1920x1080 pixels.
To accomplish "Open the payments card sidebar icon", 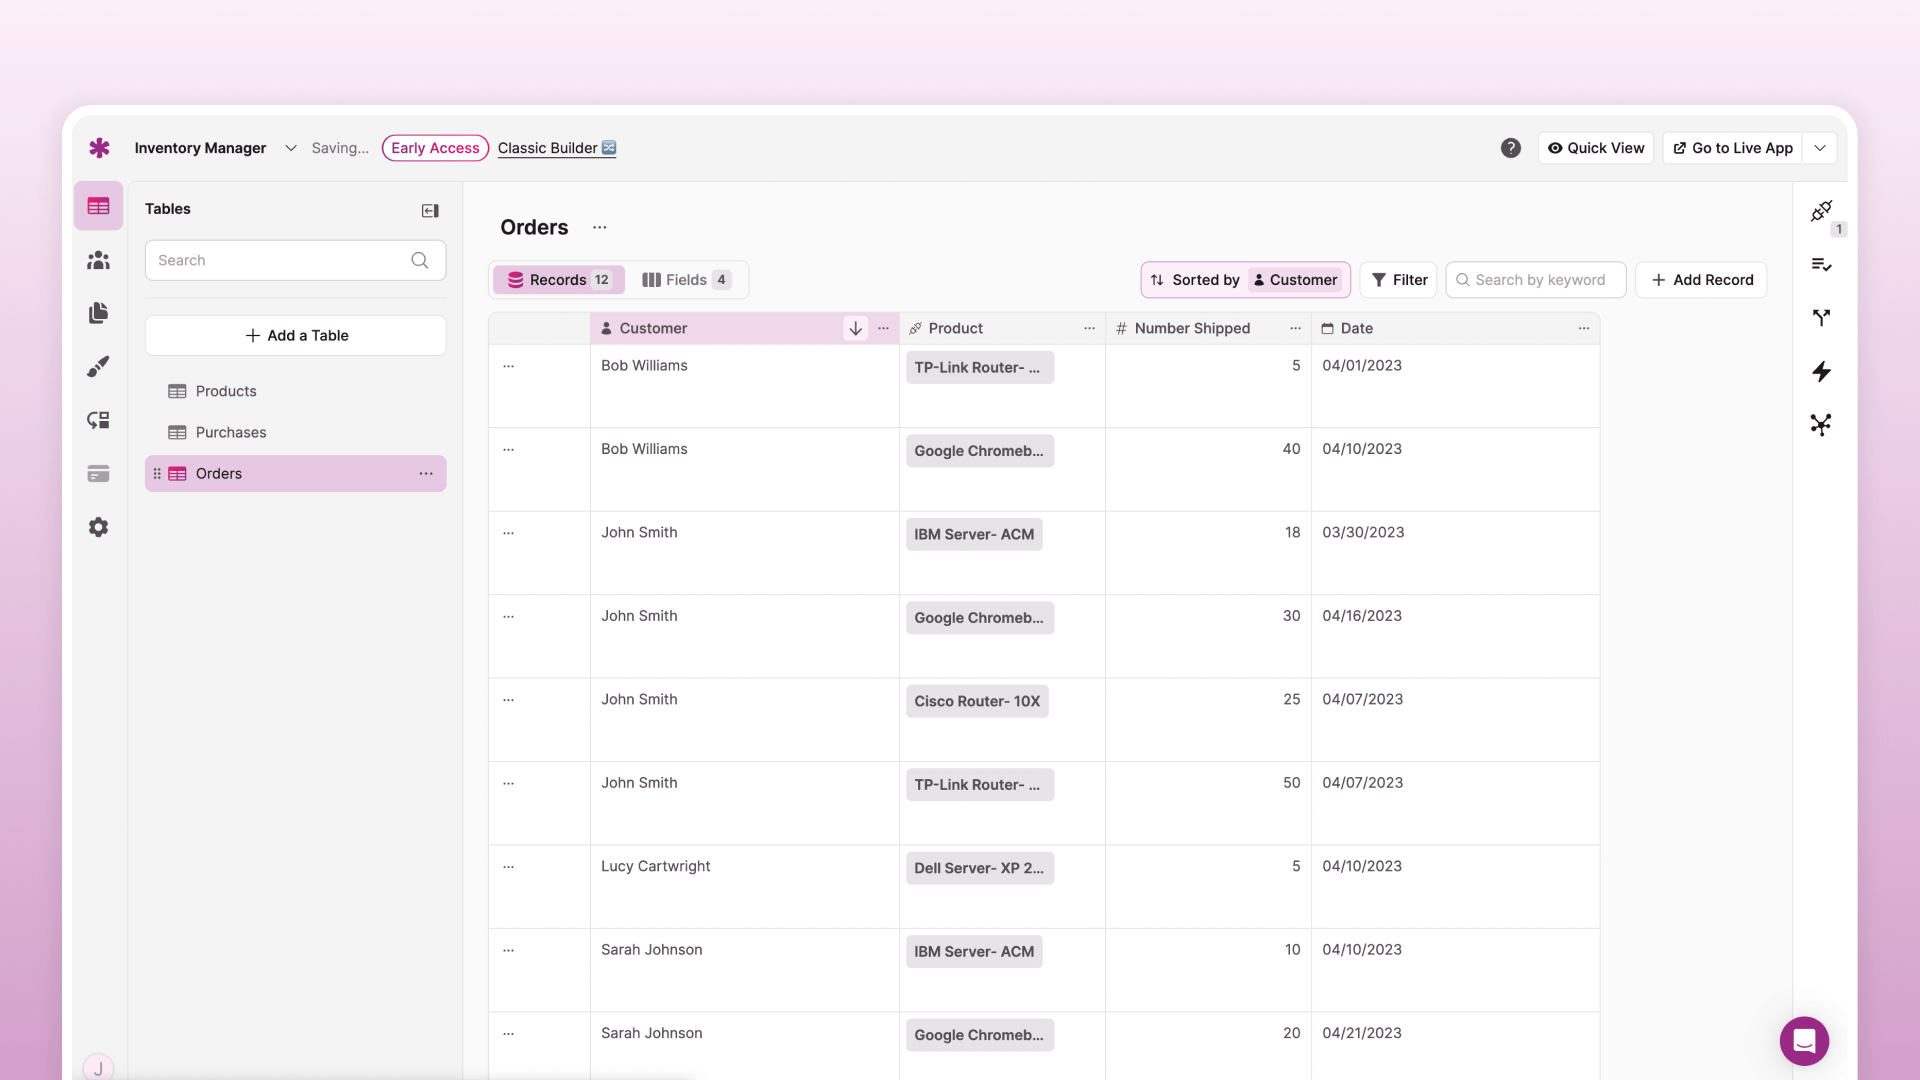I will [98, 474].
